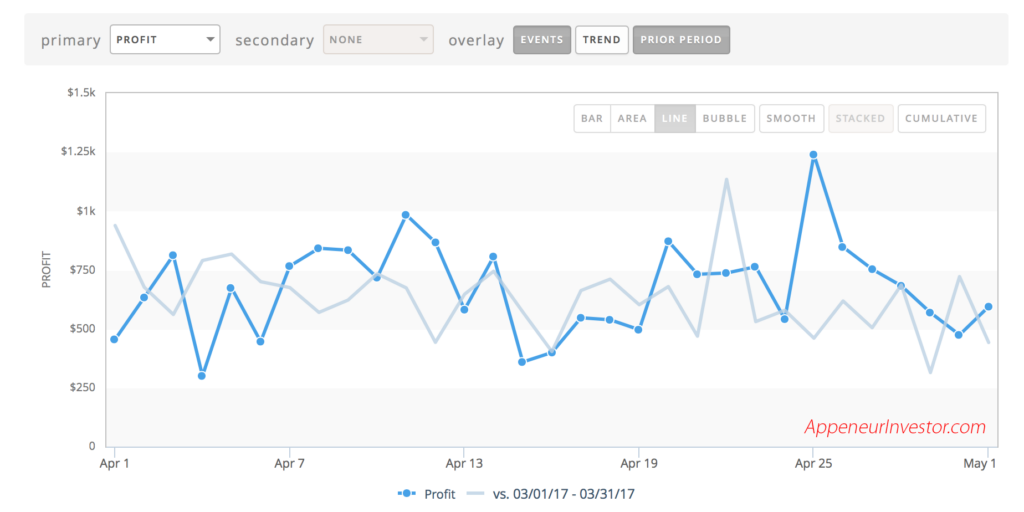Viewport: 1024px width, 512px height.
Task: Toggle the EVENTS overlay
Action: pyautogui.click(x=542, y=40)
